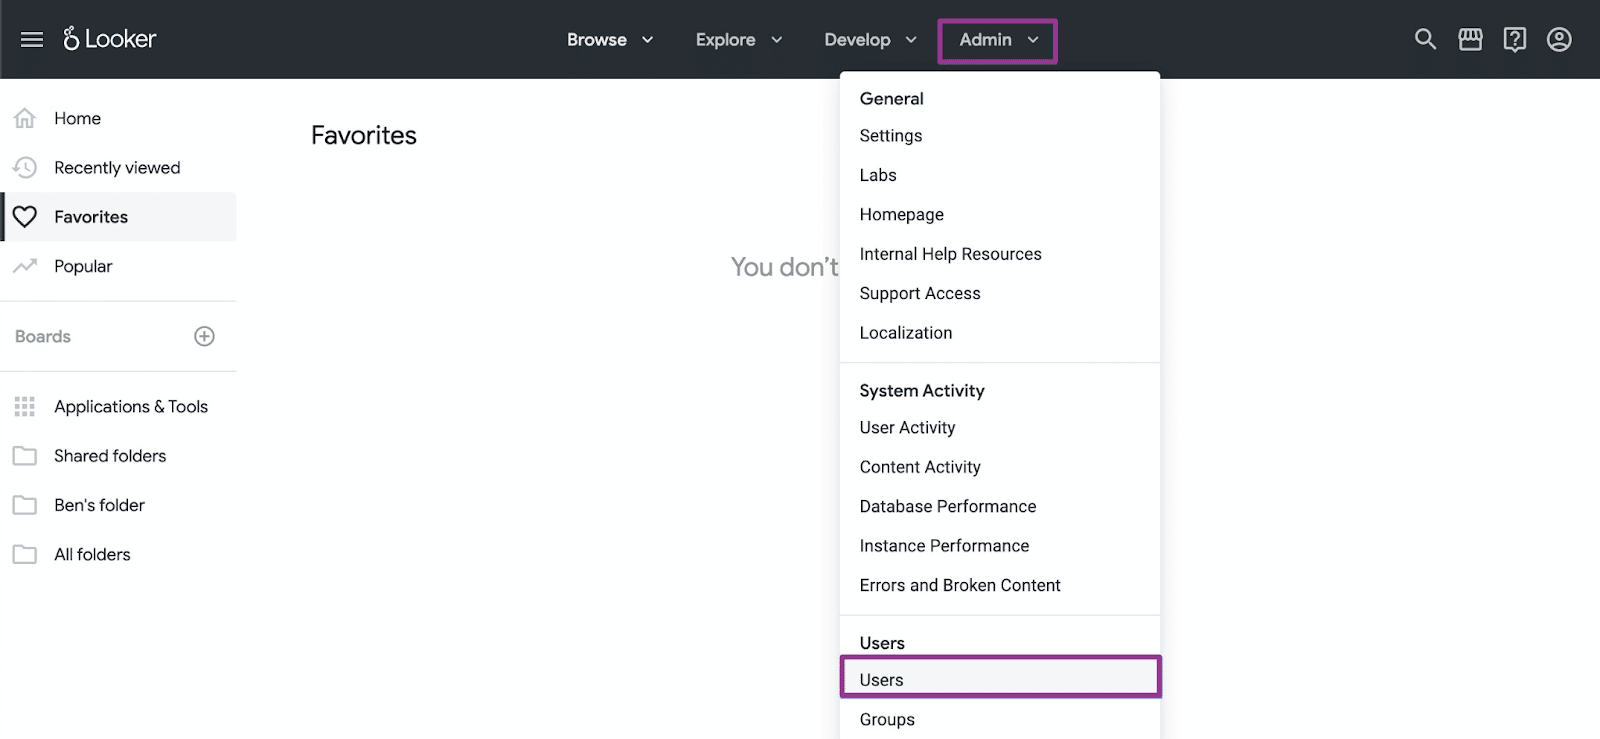This screenshot has width=1600, height=739.
Task: Open the hamburger main menu icon
Action: click(32, 40)
